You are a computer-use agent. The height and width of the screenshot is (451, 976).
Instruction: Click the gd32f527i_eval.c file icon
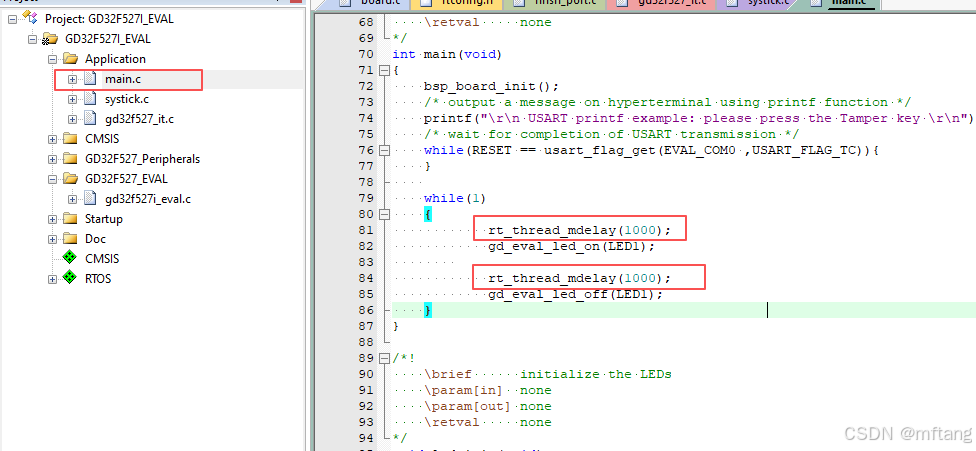[91, 199]
